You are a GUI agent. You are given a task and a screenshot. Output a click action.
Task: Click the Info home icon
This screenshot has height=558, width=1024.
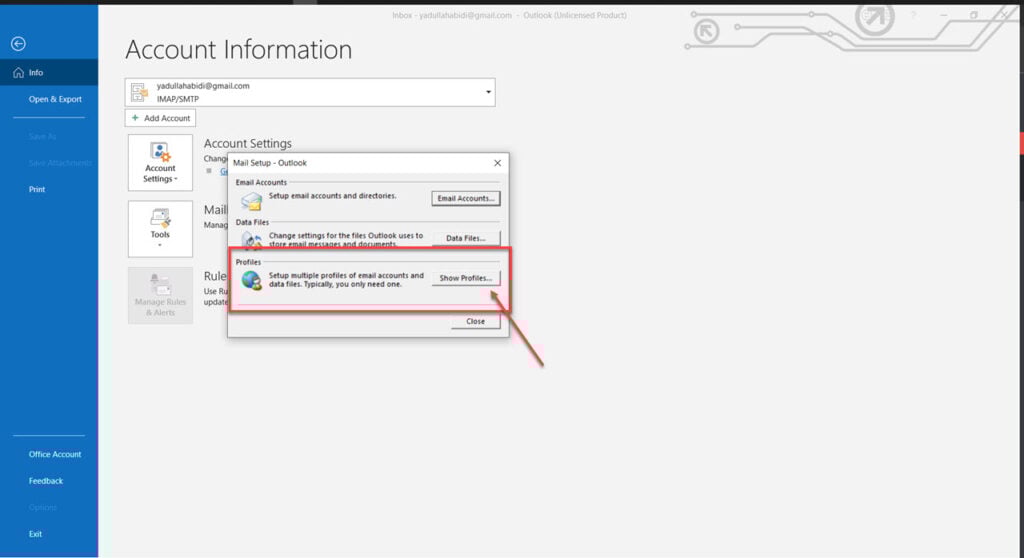click(x=18, y=73)
